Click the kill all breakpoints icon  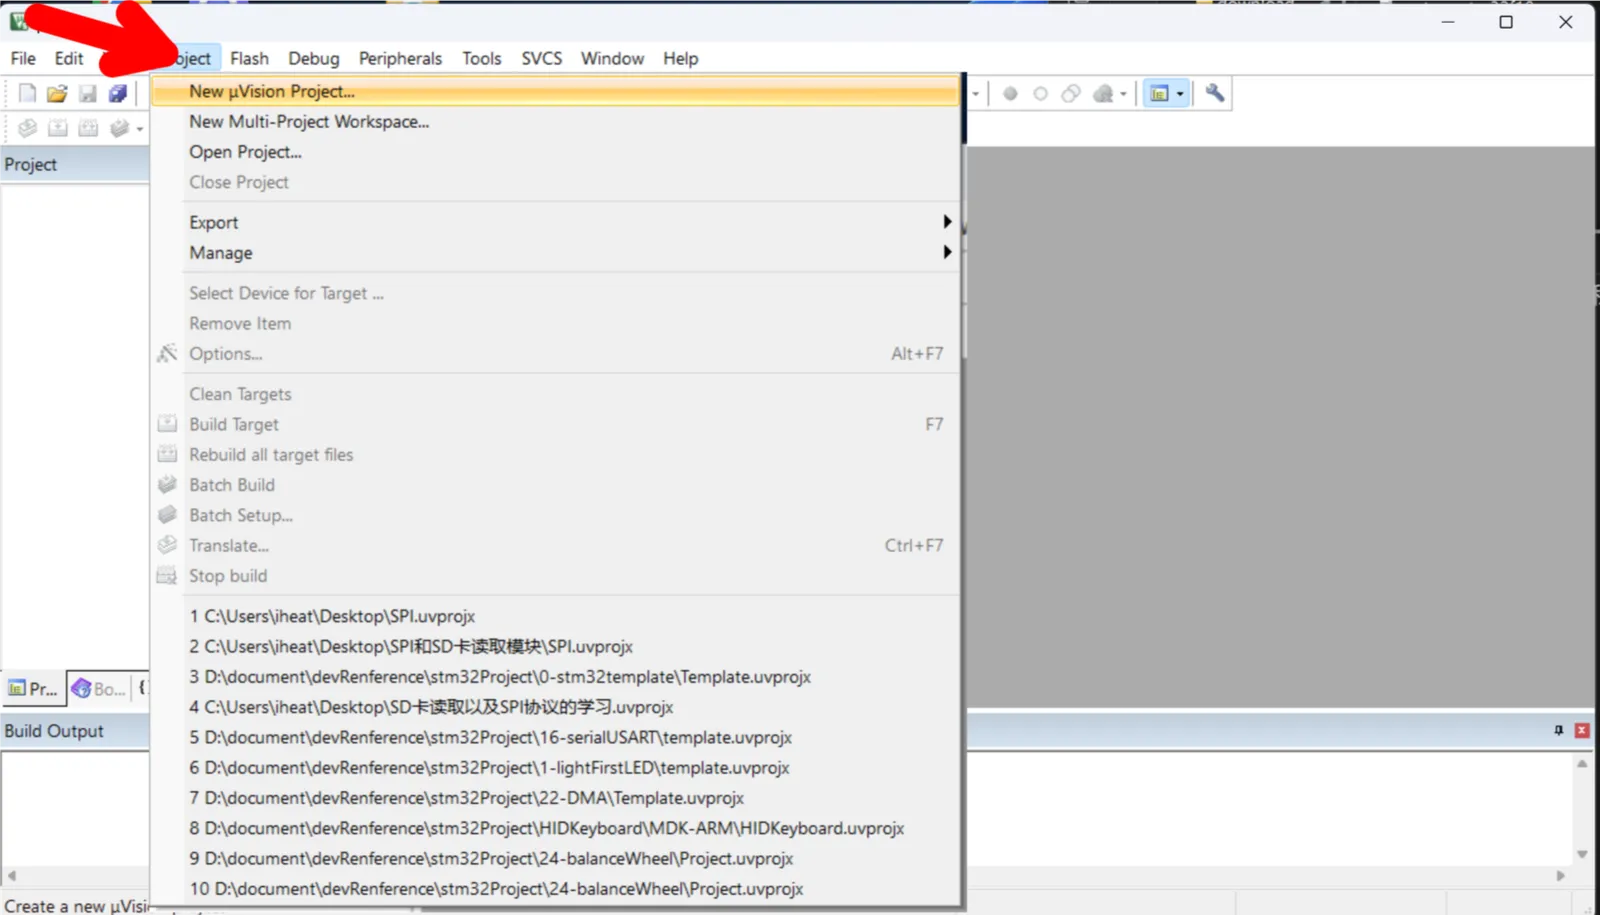click(x=1103, y=93)
